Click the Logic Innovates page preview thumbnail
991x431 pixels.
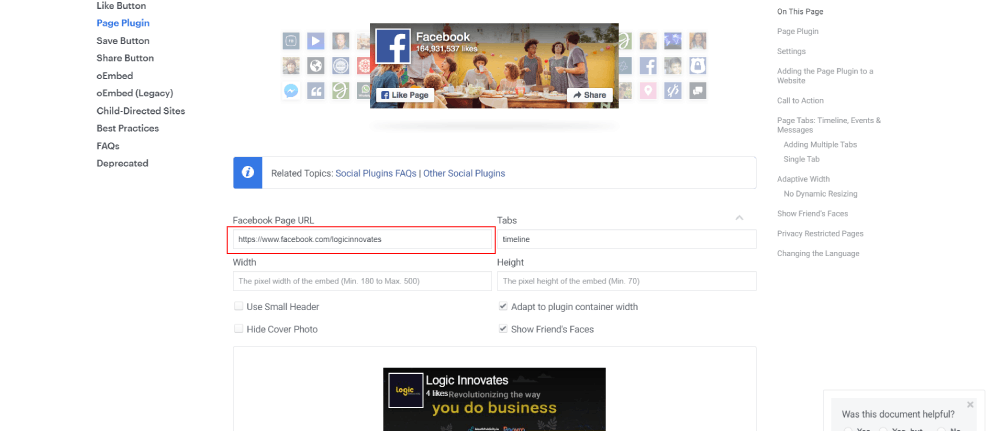(x=494, y=399)
